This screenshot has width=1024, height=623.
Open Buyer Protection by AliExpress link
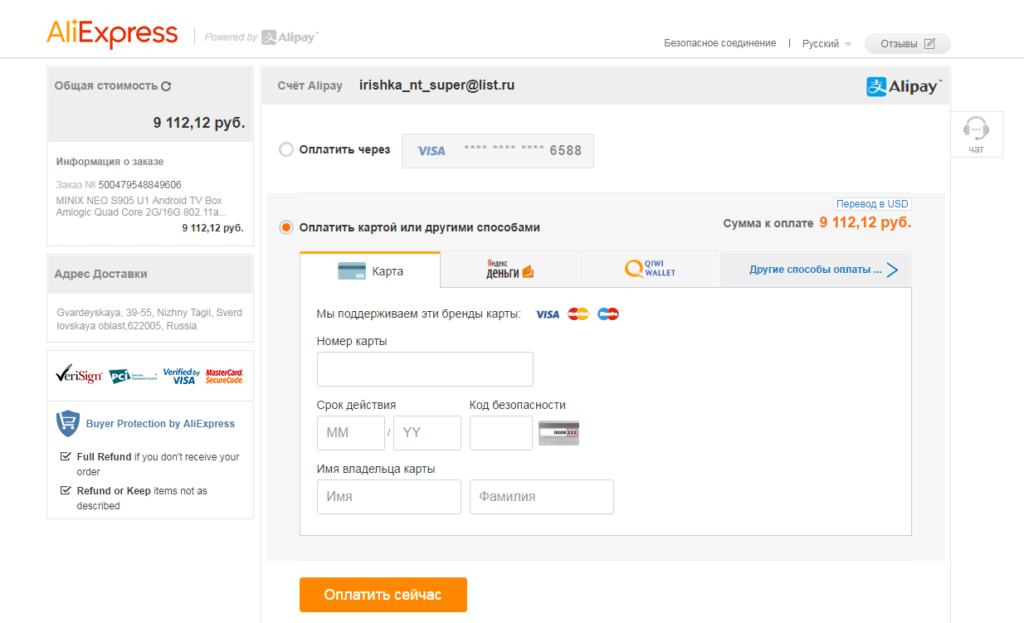pyautogui.click(x=160, y=424)
